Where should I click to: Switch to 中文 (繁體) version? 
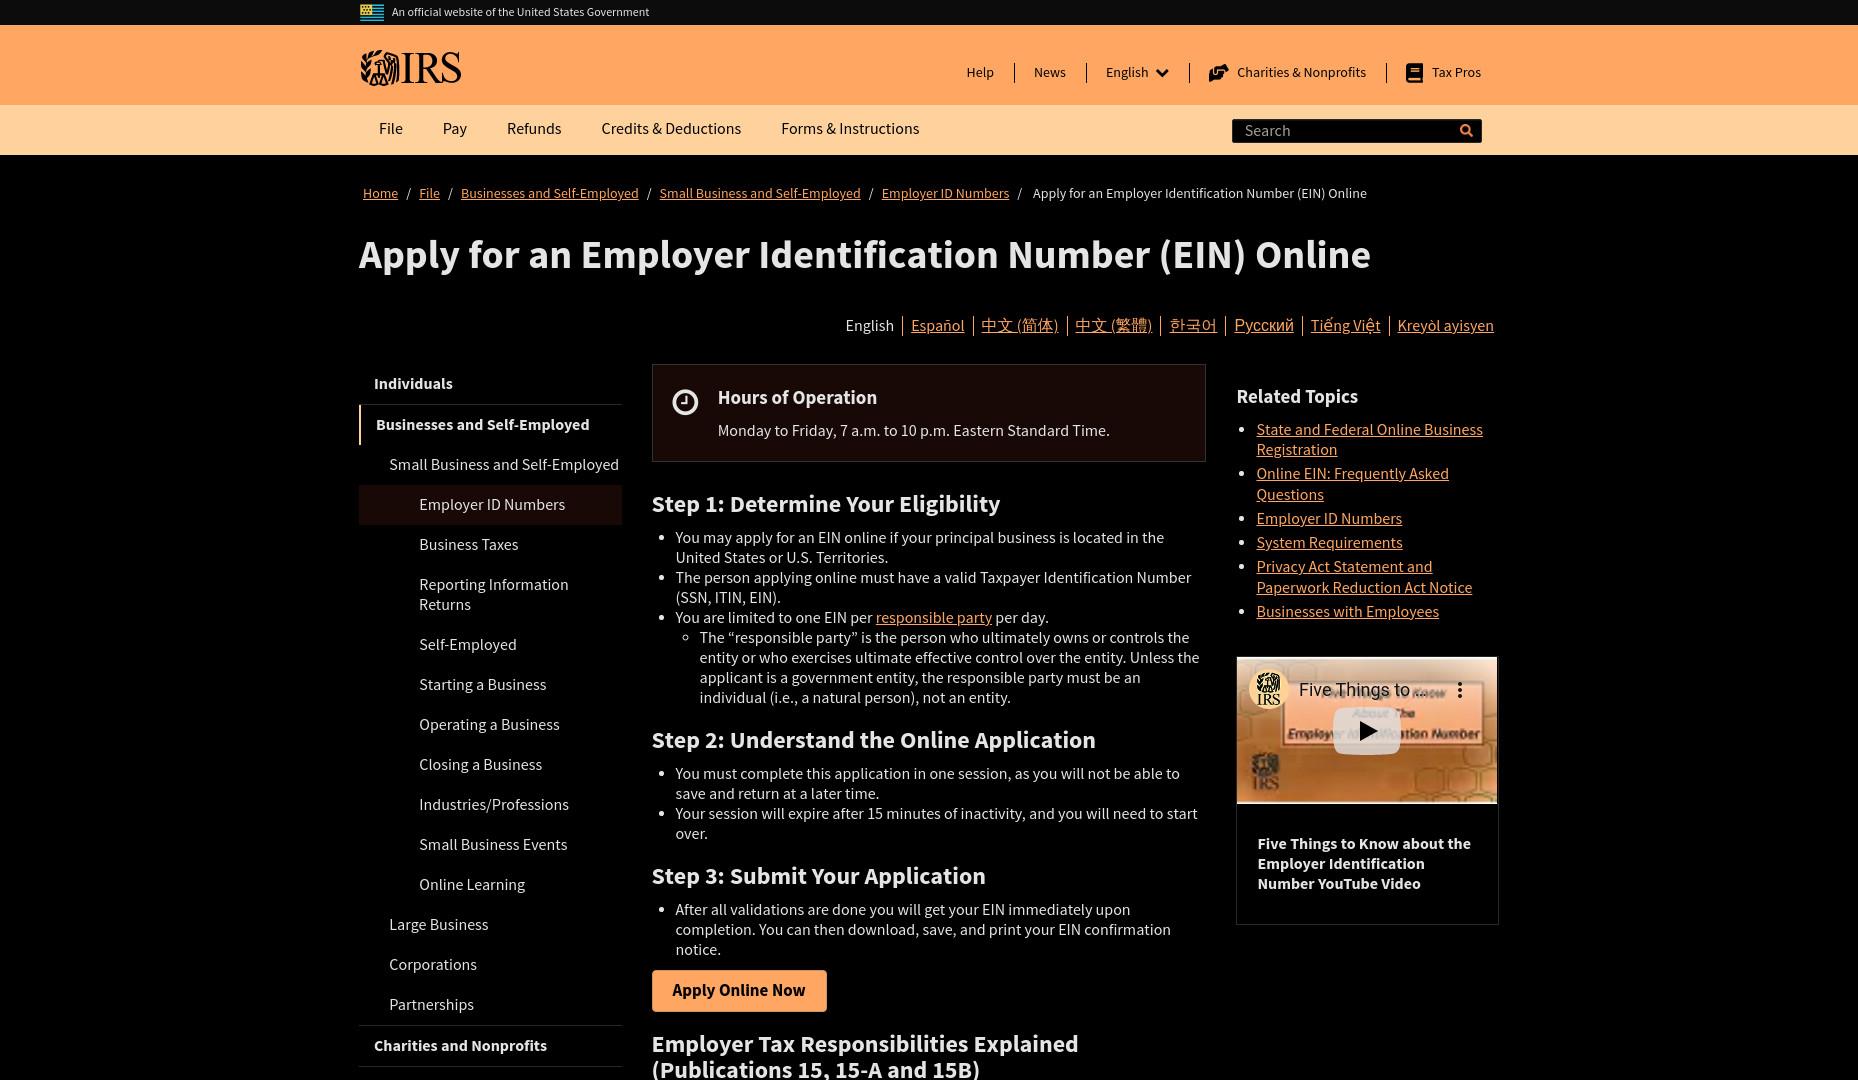click(x=1113, y=326)
